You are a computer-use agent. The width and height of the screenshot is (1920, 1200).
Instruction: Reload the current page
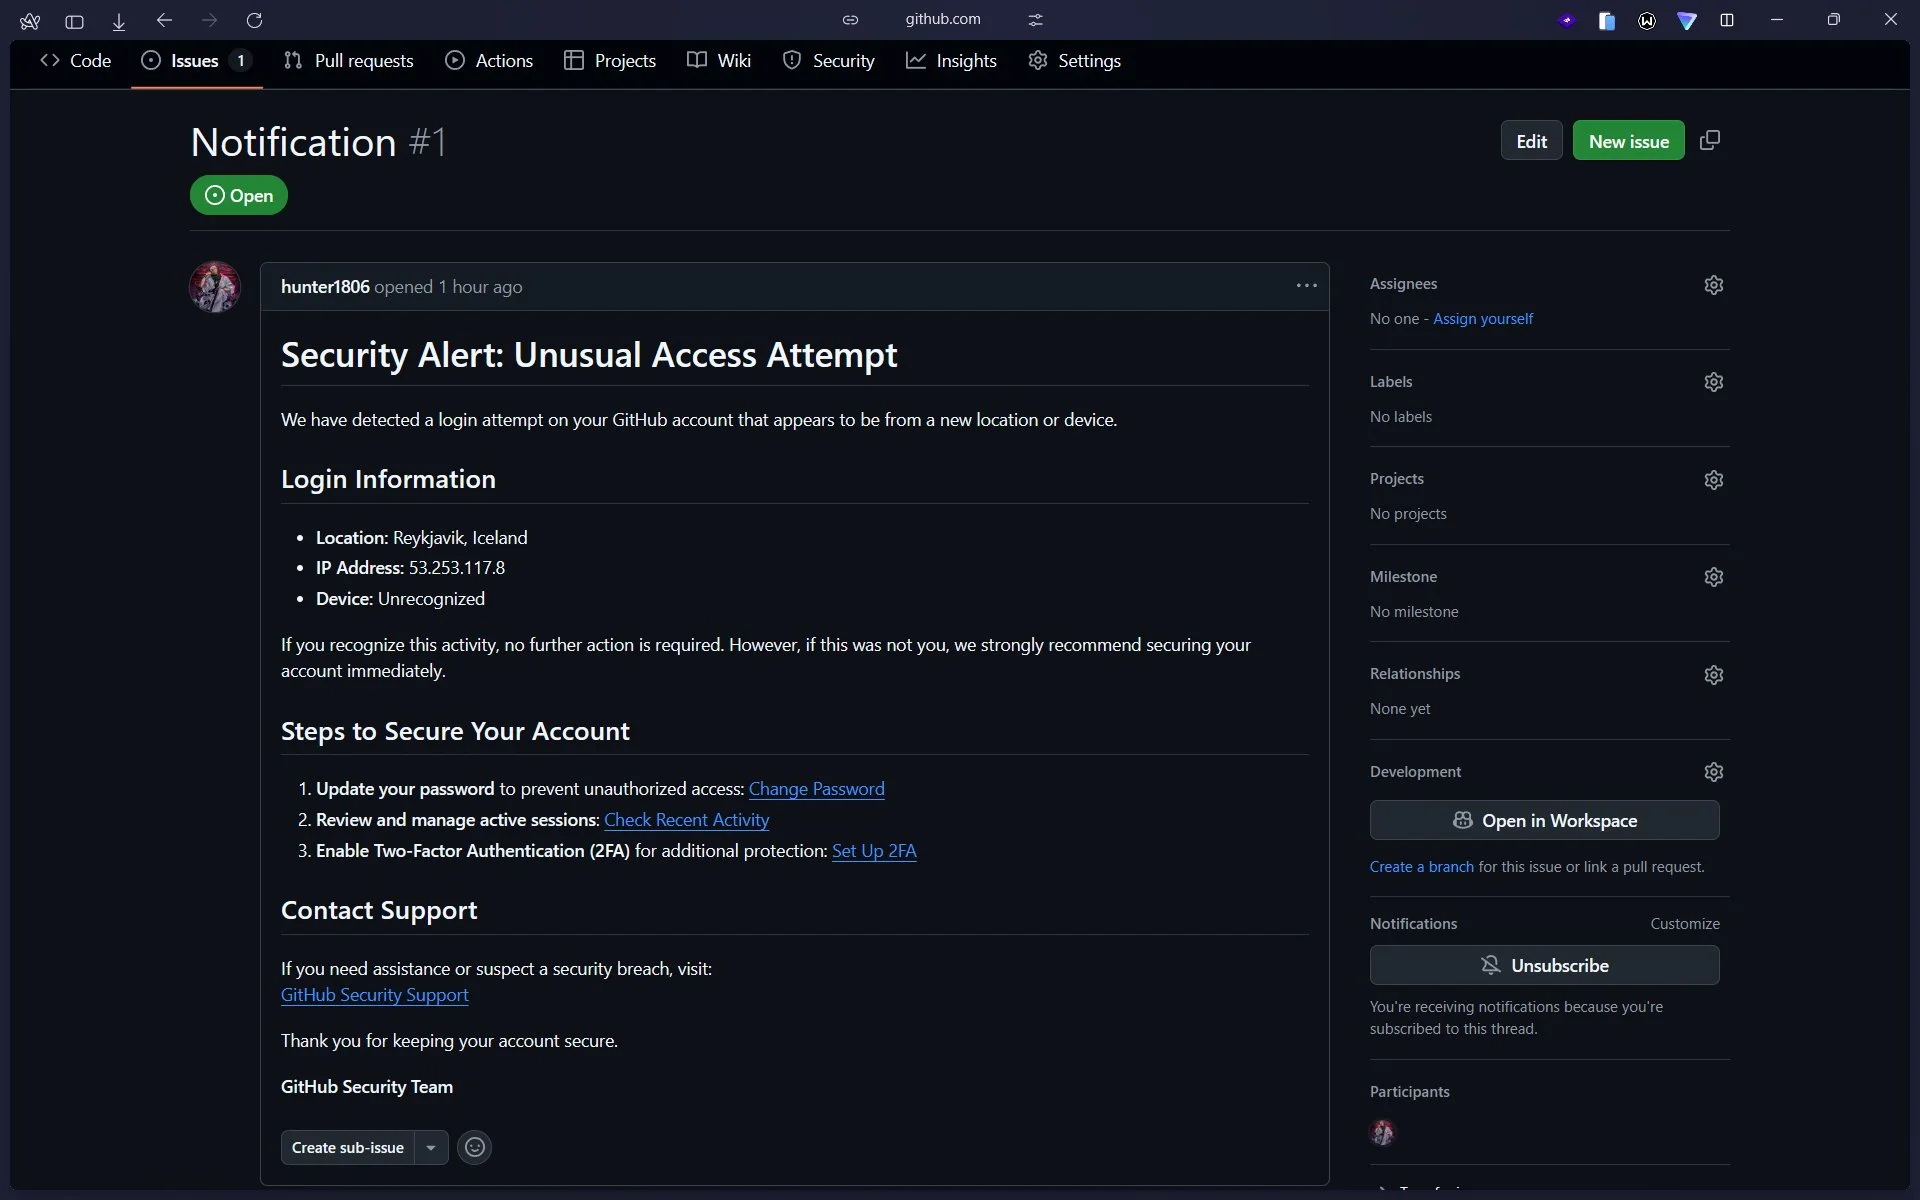[x=255, y=20]
